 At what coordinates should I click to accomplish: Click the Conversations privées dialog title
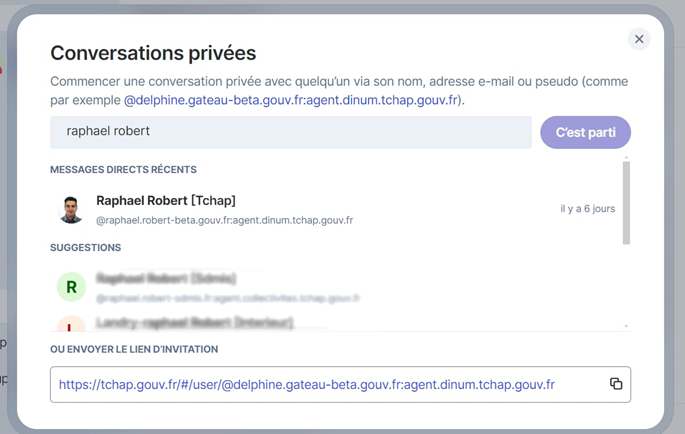(153, 53)
